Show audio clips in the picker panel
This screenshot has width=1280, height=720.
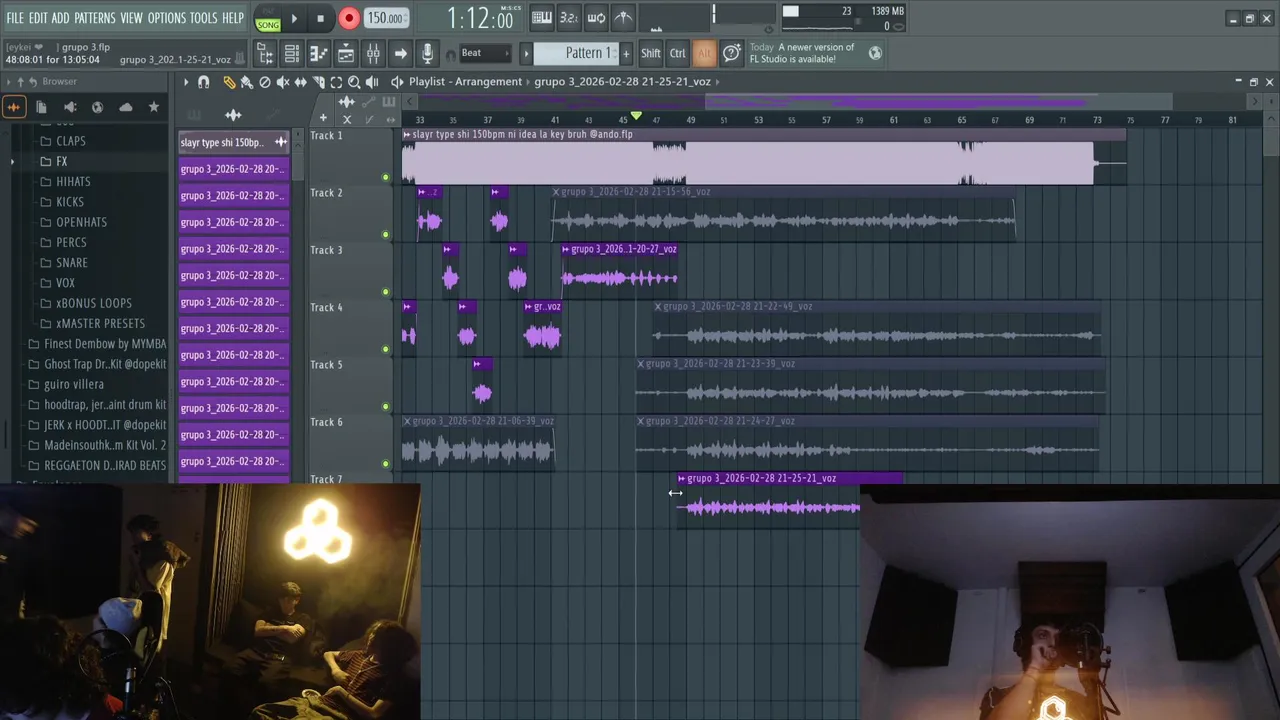[233, 115]
